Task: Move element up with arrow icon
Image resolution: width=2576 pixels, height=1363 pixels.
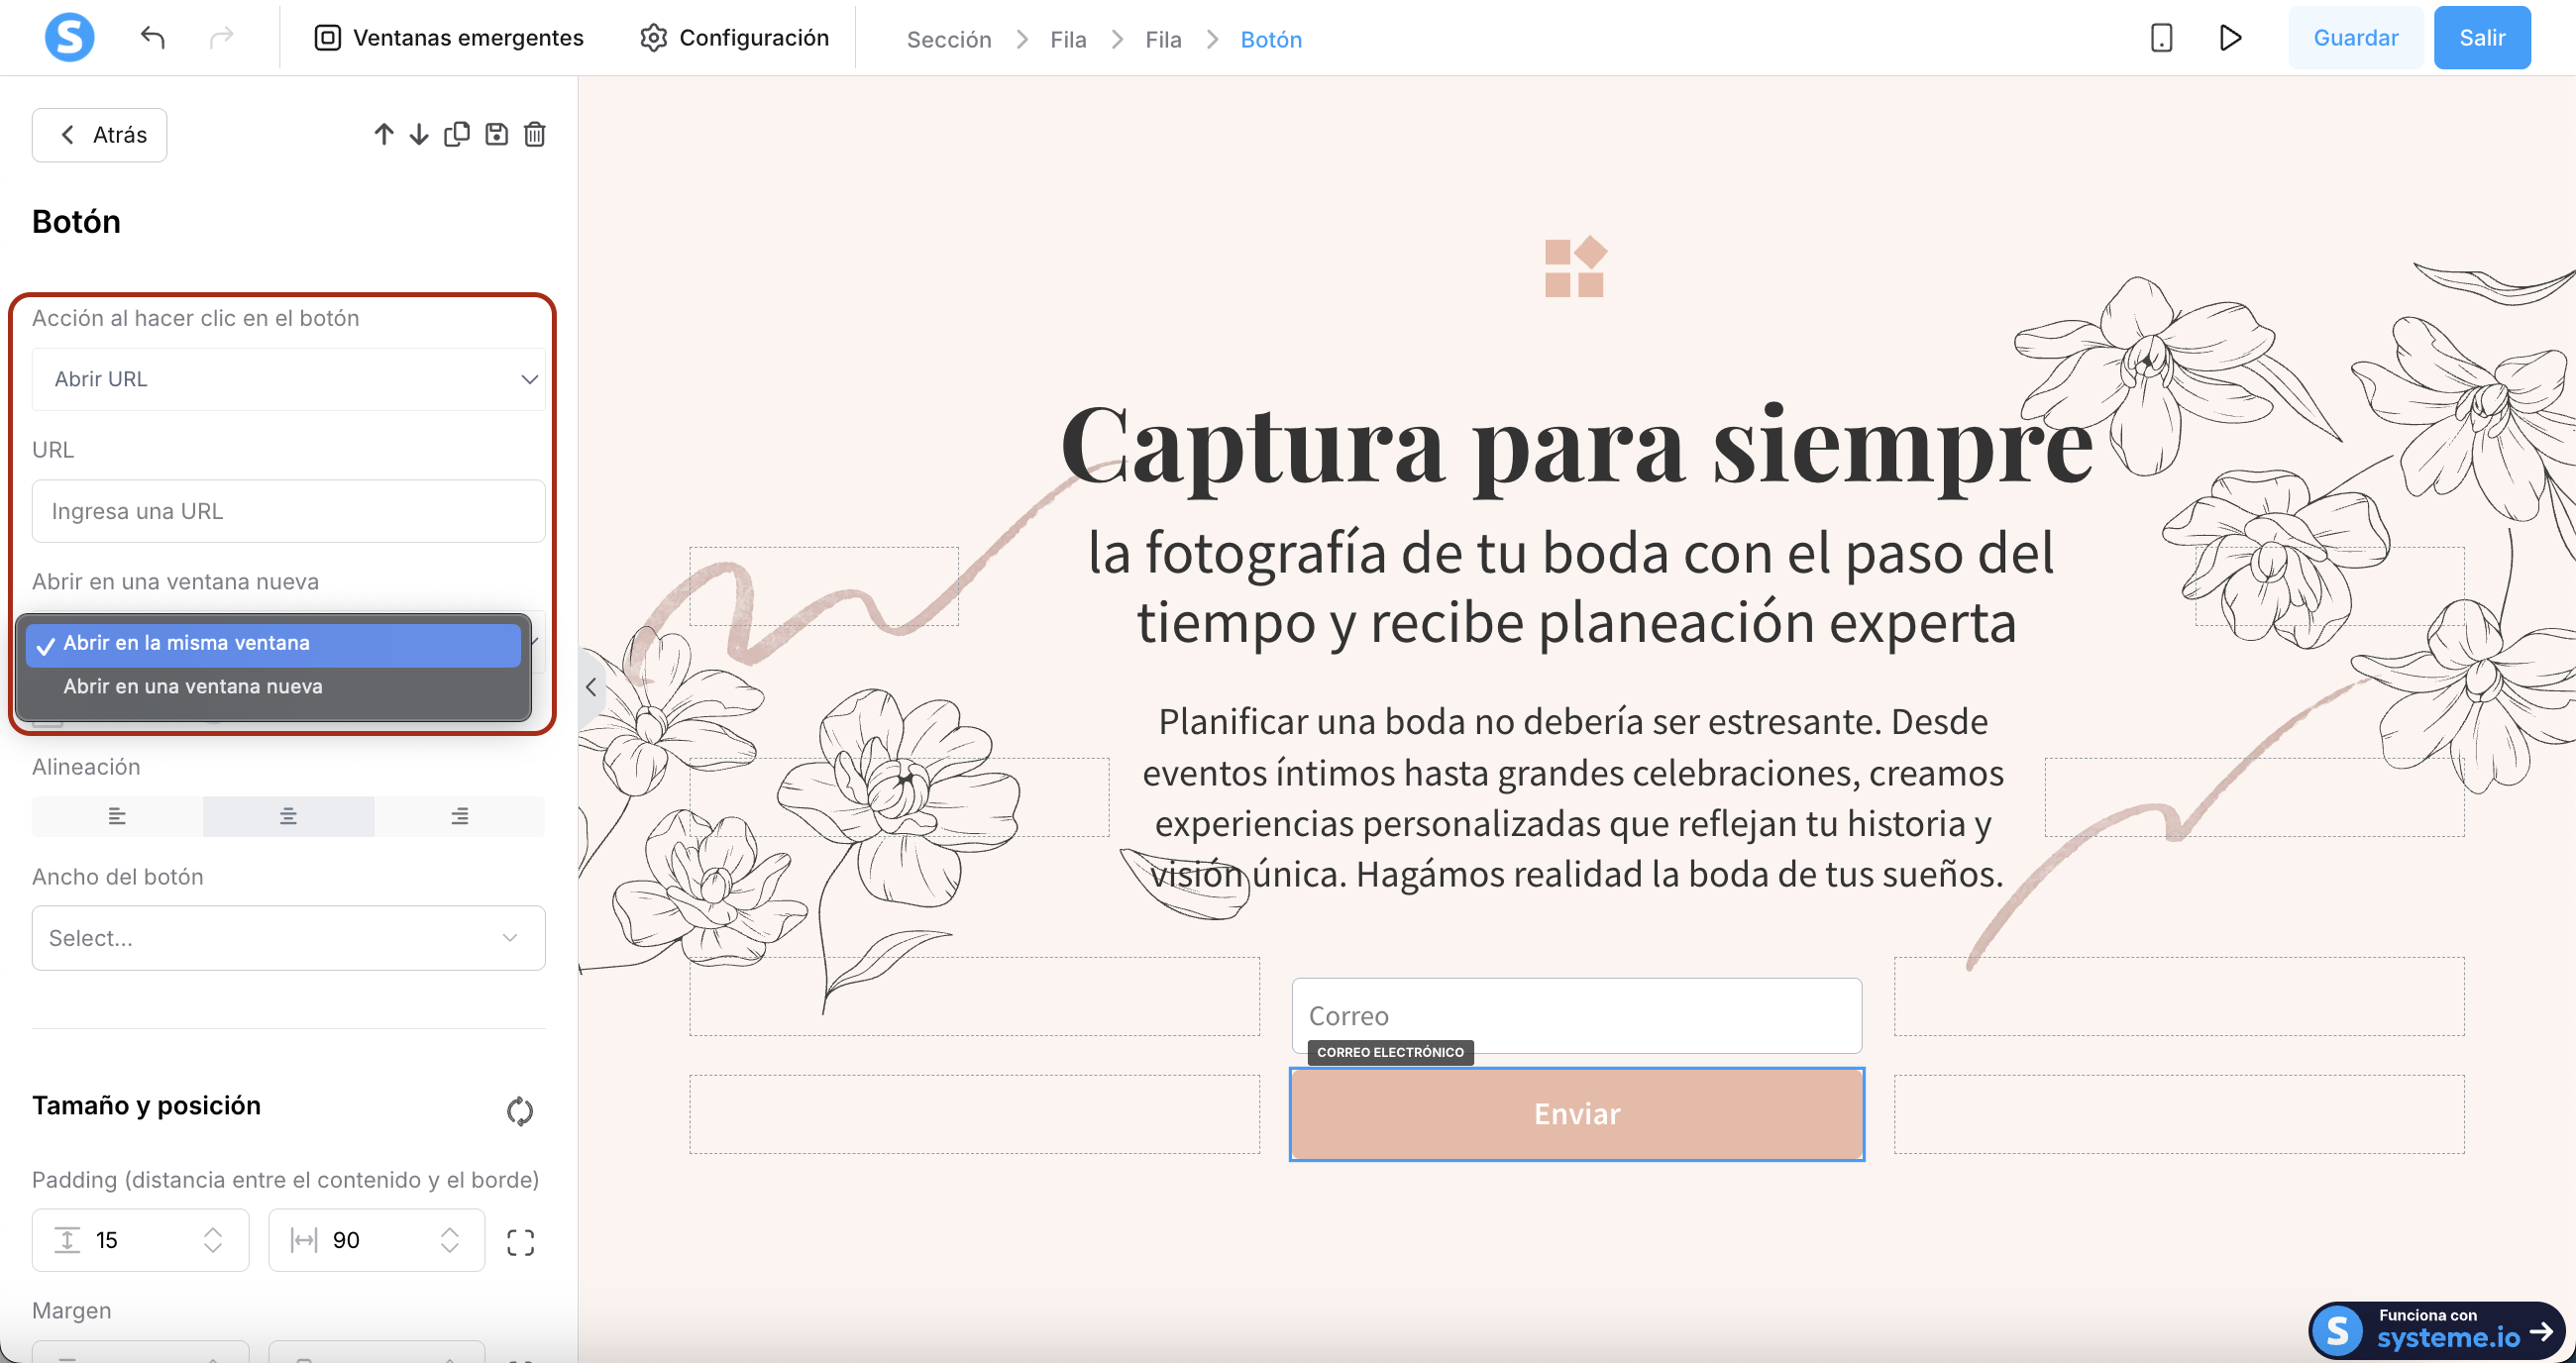Action: pos(384,134)
